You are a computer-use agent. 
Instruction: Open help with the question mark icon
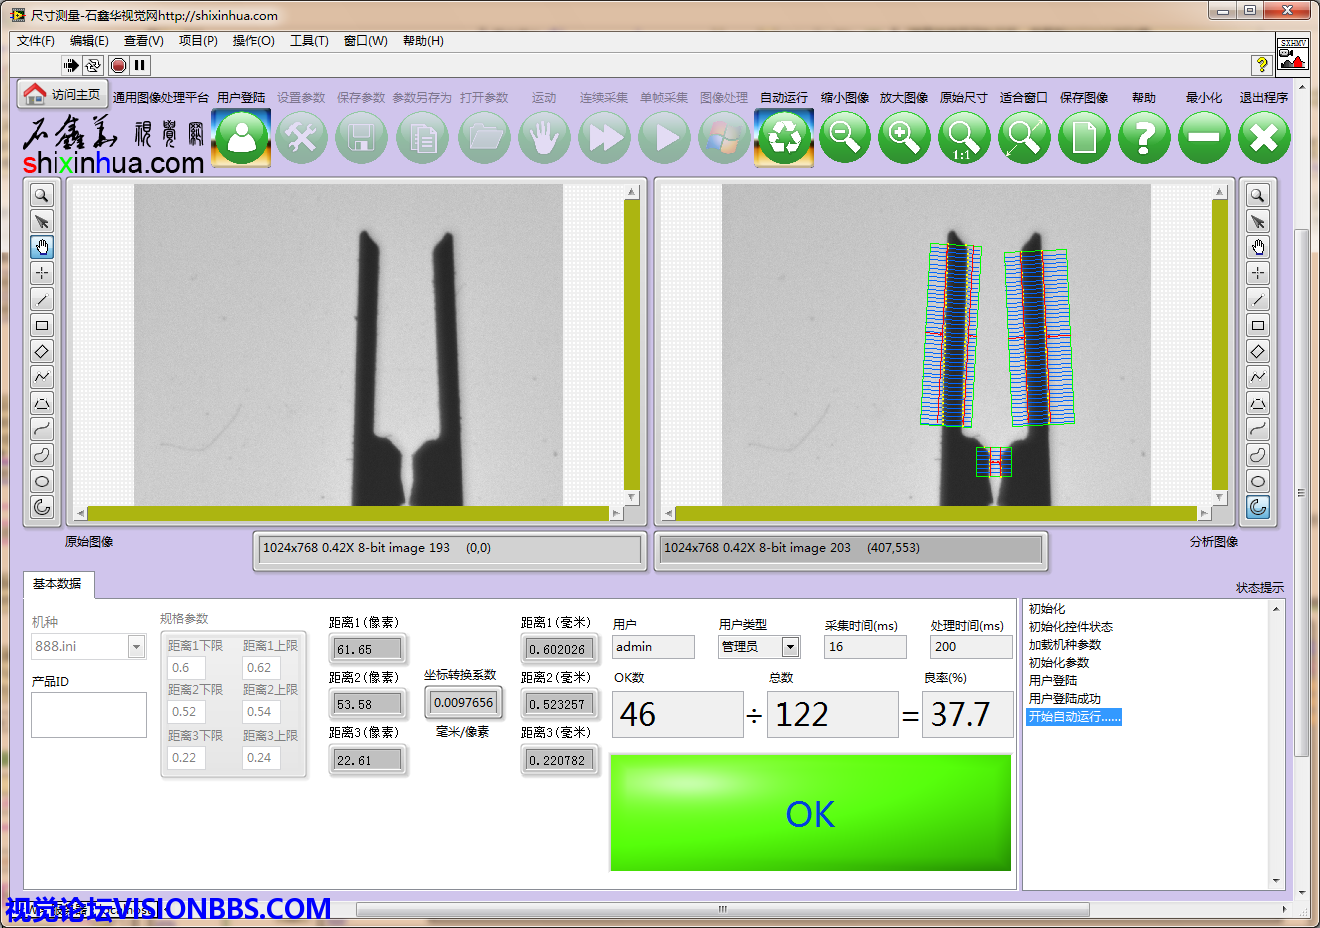coord(1144,137)
